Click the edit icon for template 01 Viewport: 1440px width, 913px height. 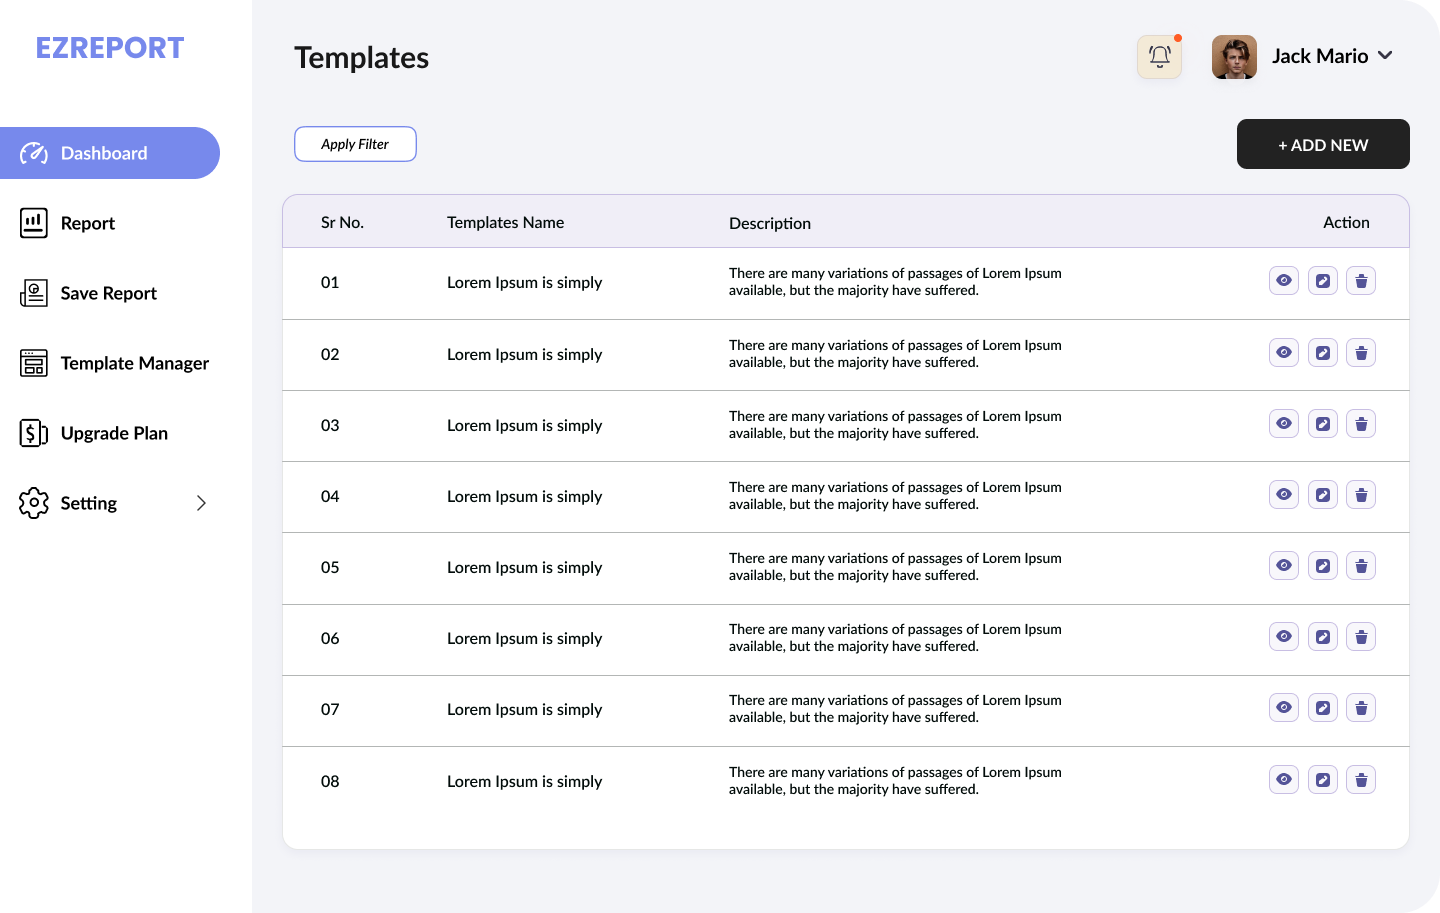click(1322, 280)
